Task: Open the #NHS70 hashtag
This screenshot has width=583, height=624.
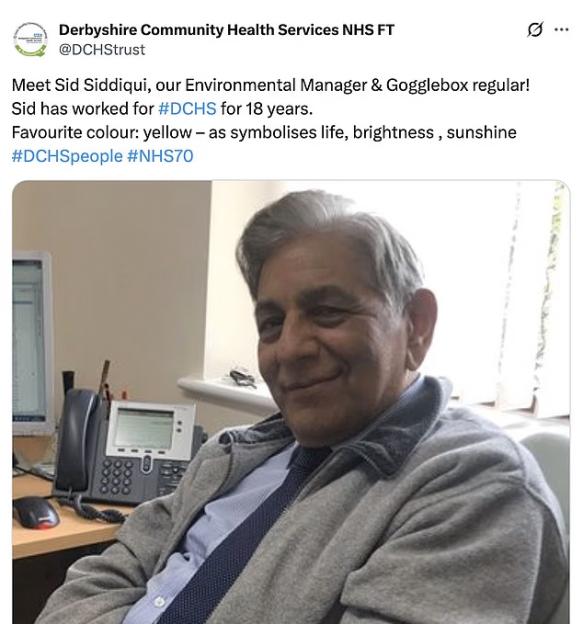Action: point(160,156)
